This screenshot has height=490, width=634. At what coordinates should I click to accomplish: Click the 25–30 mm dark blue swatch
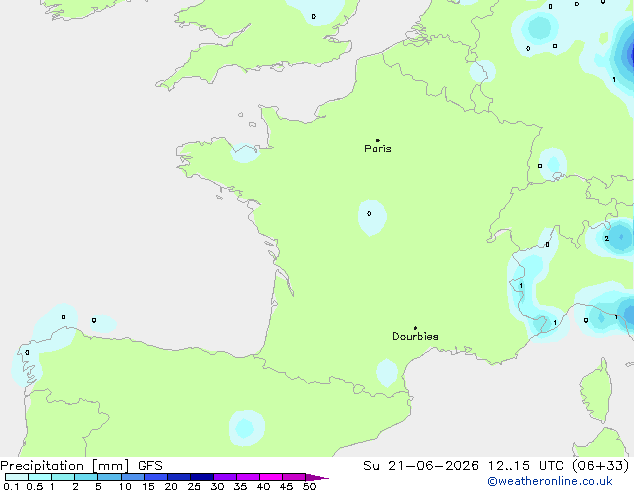(x=202, y=477)
